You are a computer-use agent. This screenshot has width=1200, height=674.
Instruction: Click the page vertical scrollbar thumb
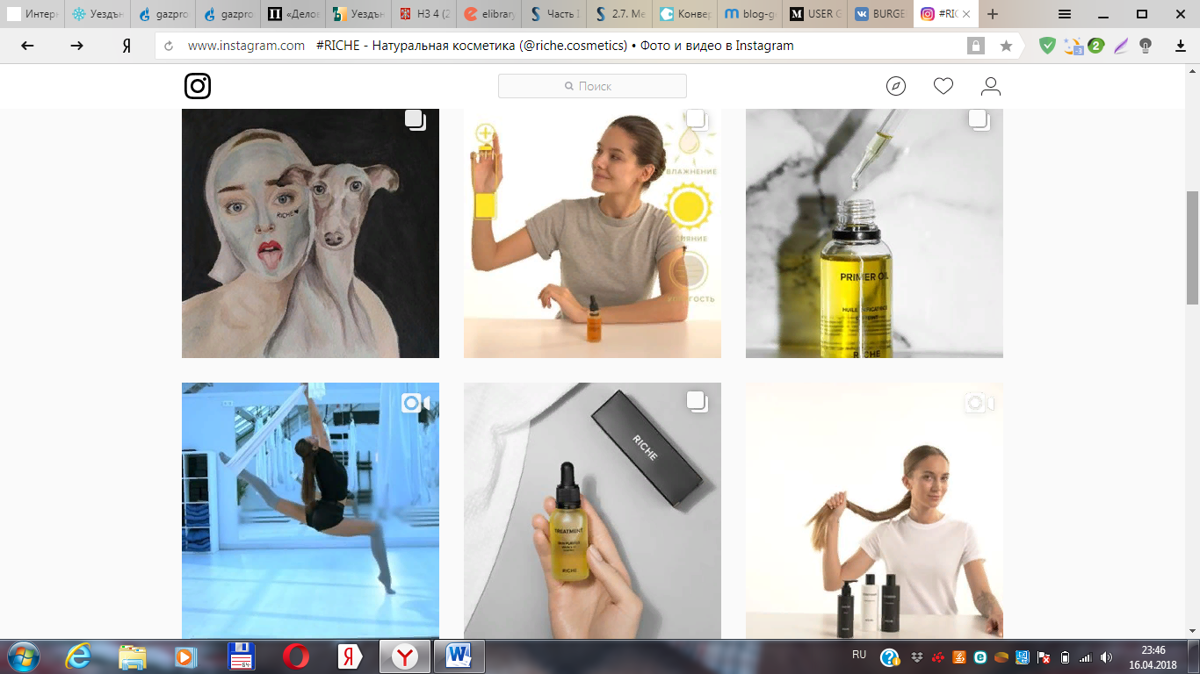pyautogui.click(x=1191, y=247)
